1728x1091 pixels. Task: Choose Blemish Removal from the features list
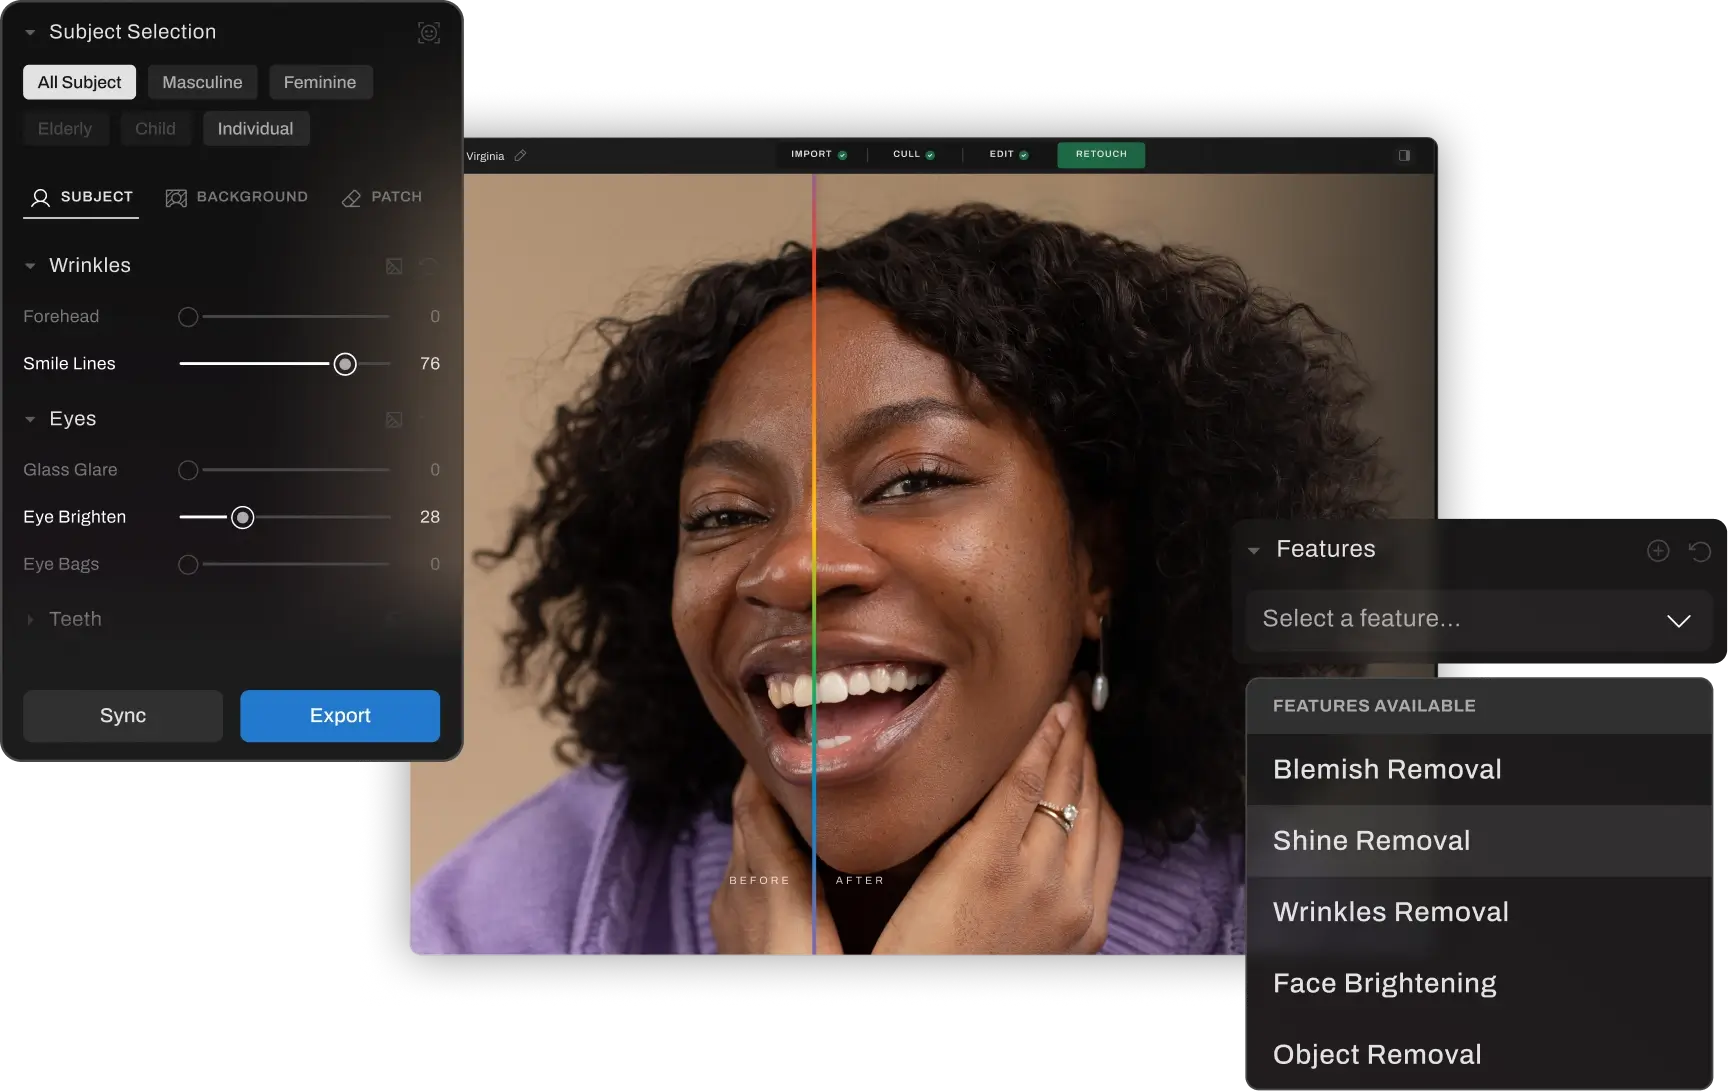tap(1479, 770)
